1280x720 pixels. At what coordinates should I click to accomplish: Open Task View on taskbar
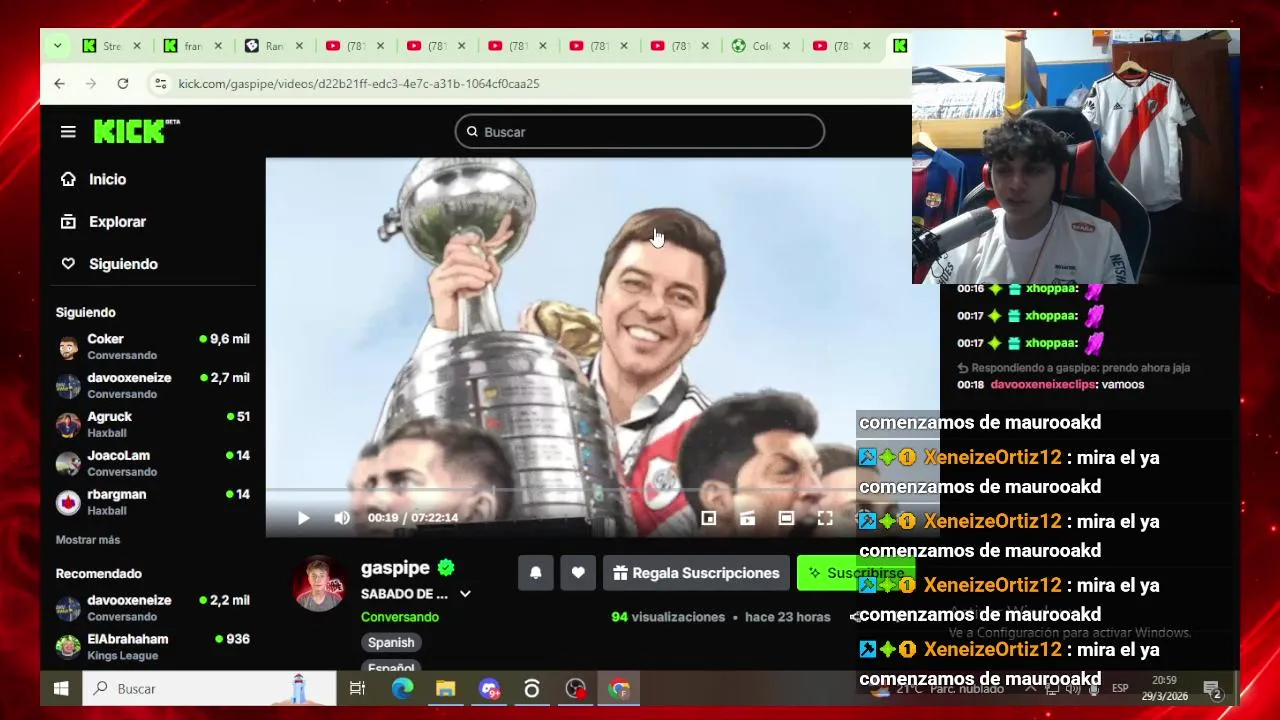click(357, 688)
